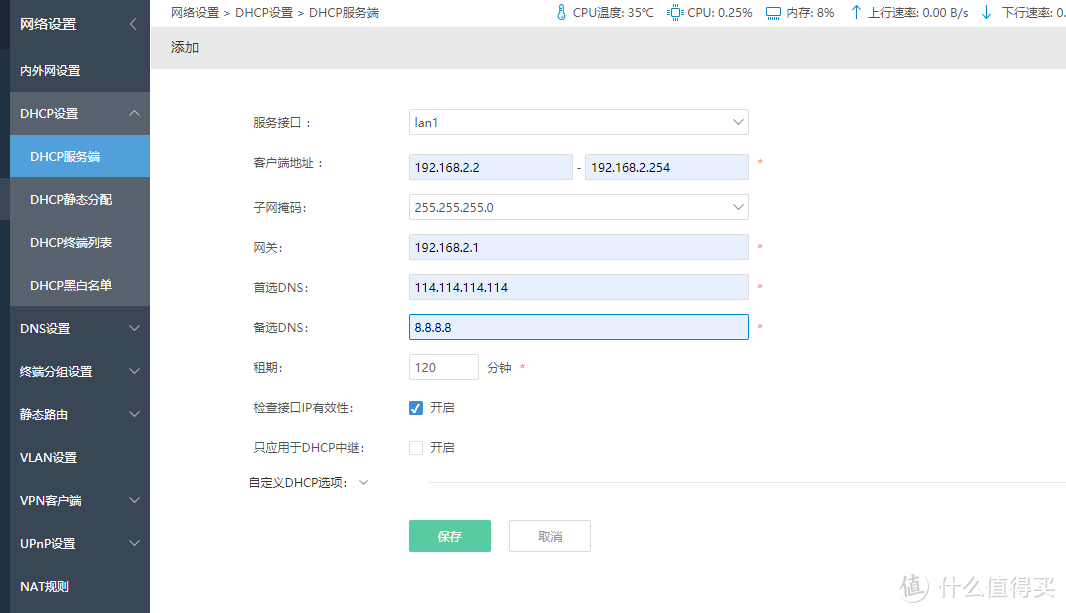
Task: Click the CPU temperature thermometer icon
Action: pos(561,12)
